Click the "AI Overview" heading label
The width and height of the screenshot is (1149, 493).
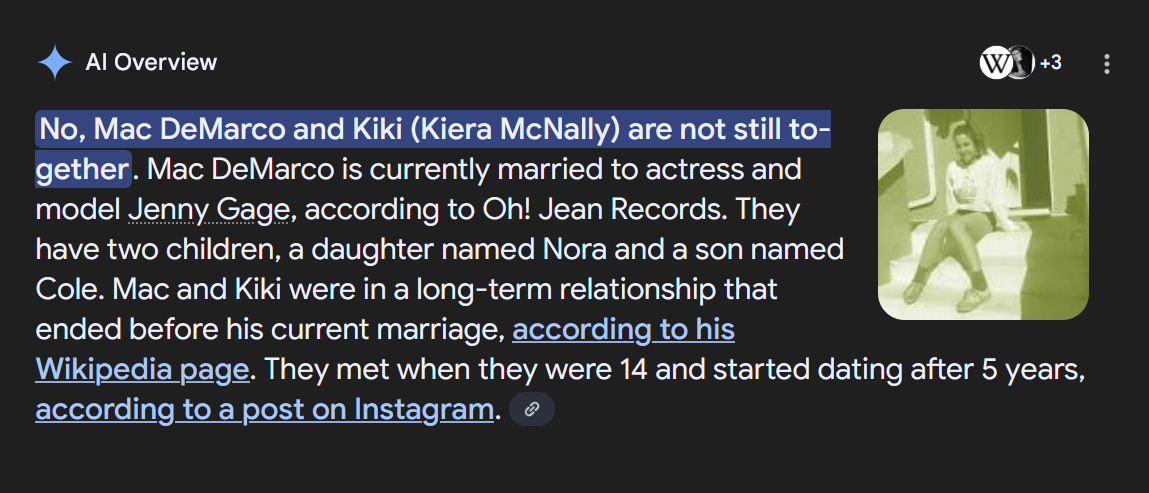[151, 62]
